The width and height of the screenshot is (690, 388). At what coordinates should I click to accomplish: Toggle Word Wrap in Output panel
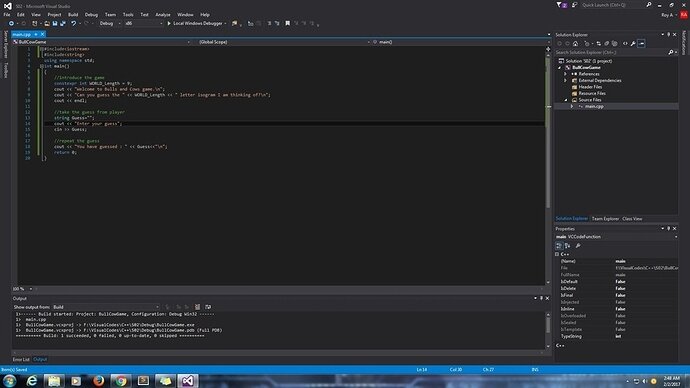click(208, 307)
